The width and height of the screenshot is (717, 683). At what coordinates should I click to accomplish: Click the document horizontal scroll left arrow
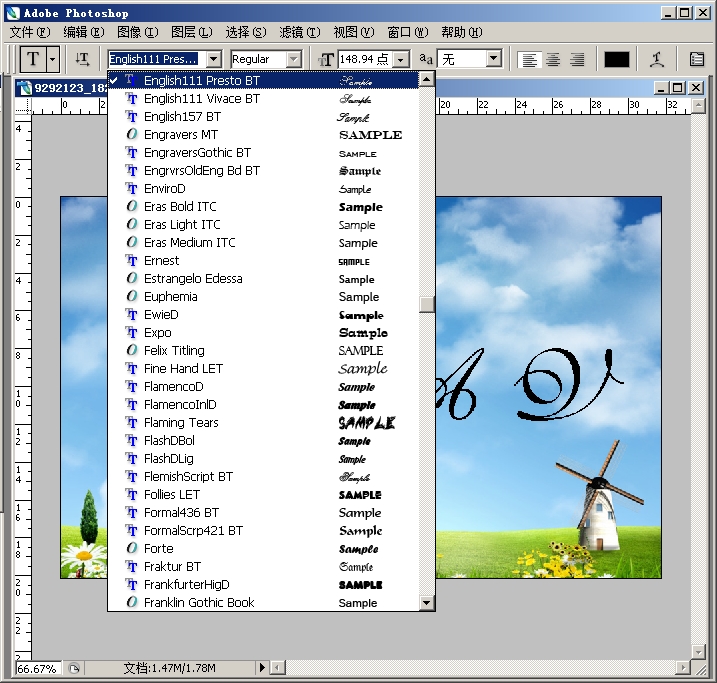click(277, 668)
